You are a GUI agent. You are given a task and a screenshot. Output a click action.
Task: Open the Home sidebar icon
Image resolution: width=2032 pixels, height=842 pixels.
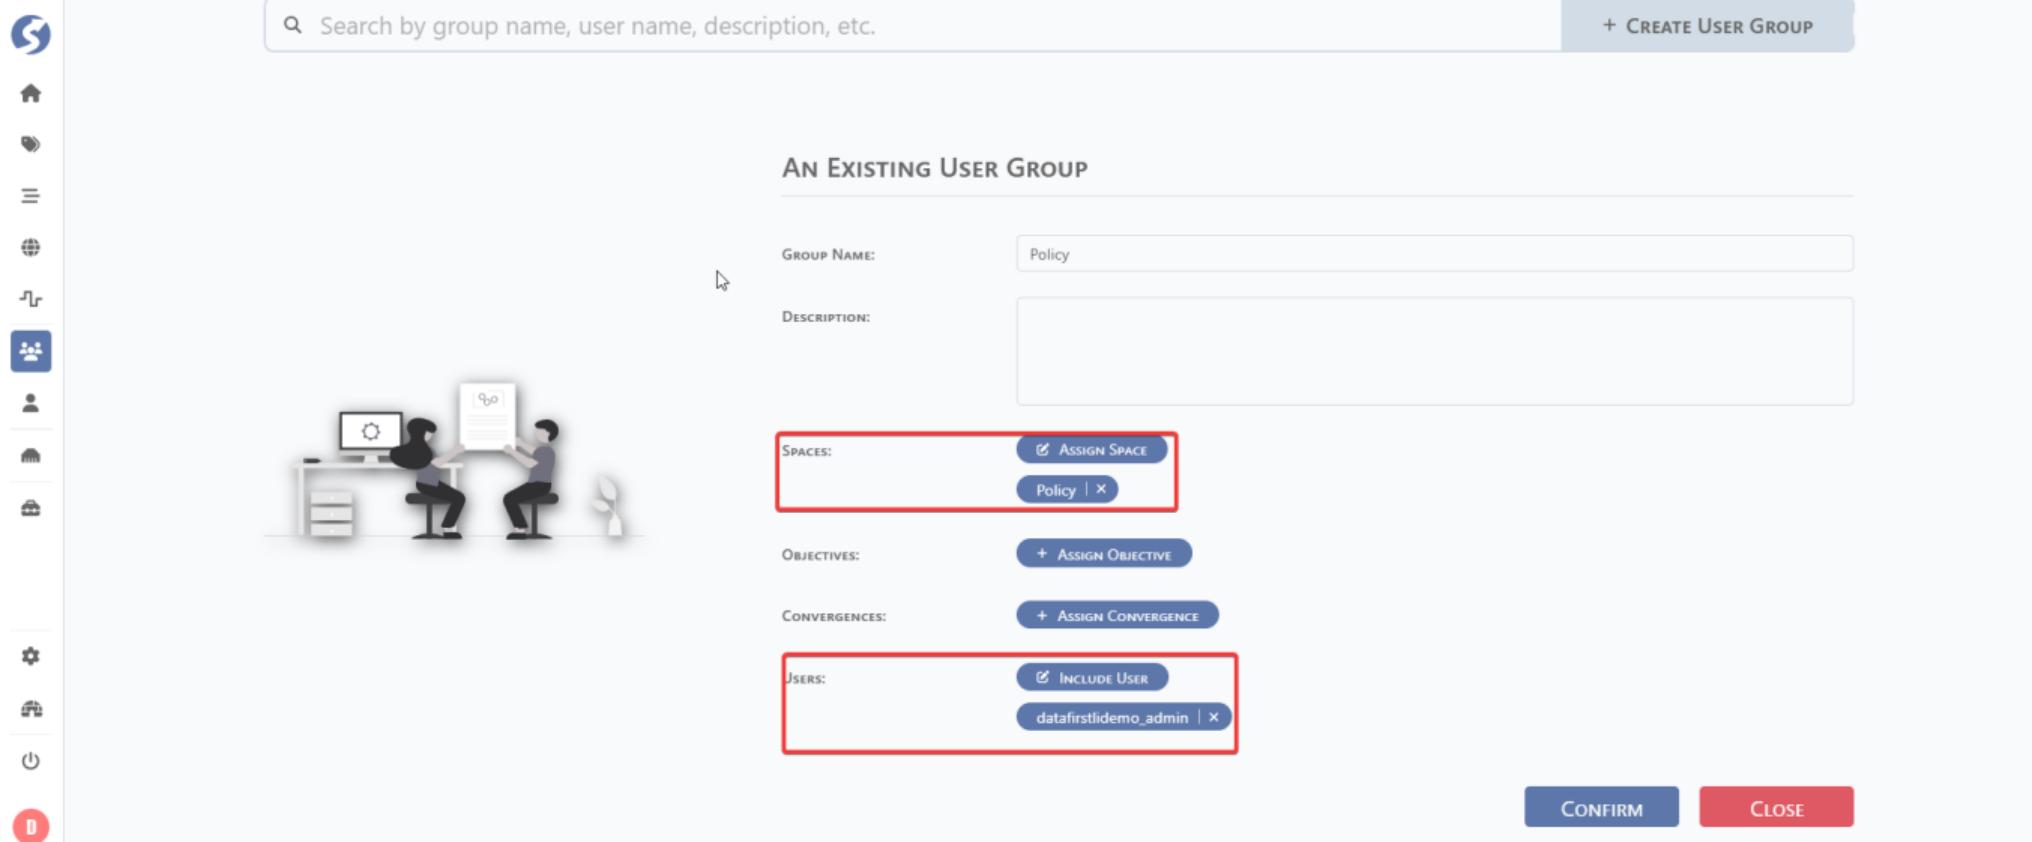tap(31, 93)
